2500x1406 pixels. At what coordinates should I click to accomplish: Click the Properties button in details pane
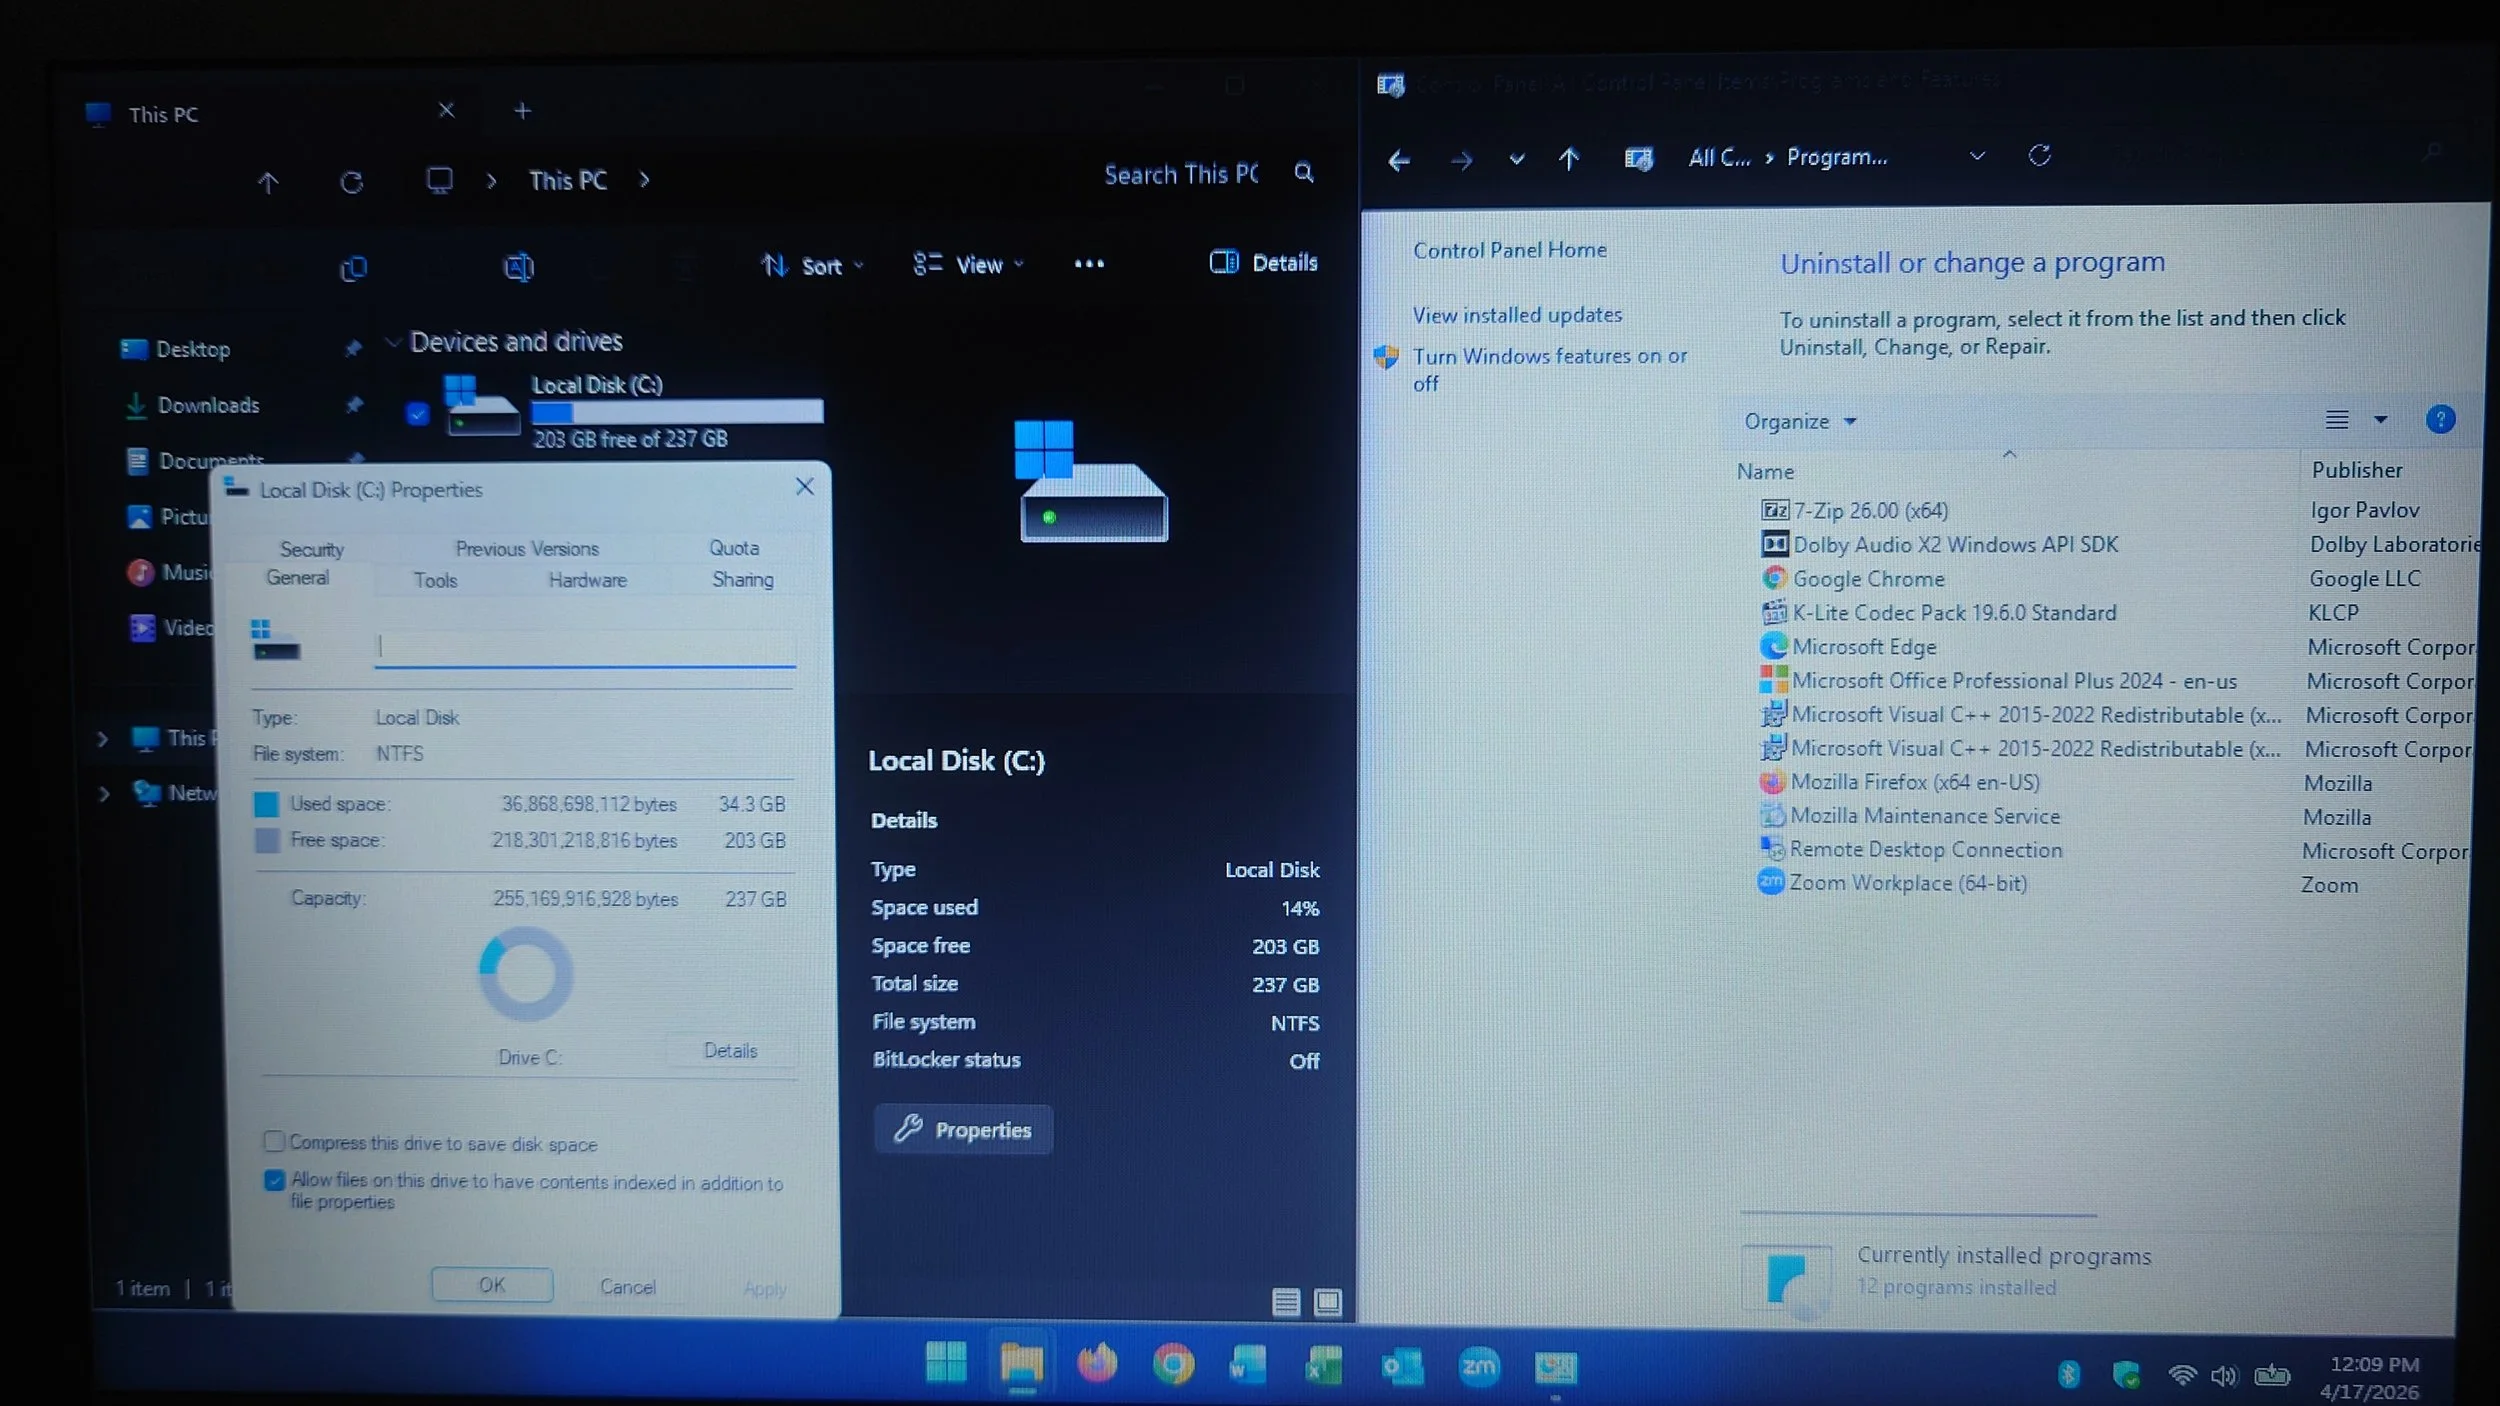[x=963, y=1130]
